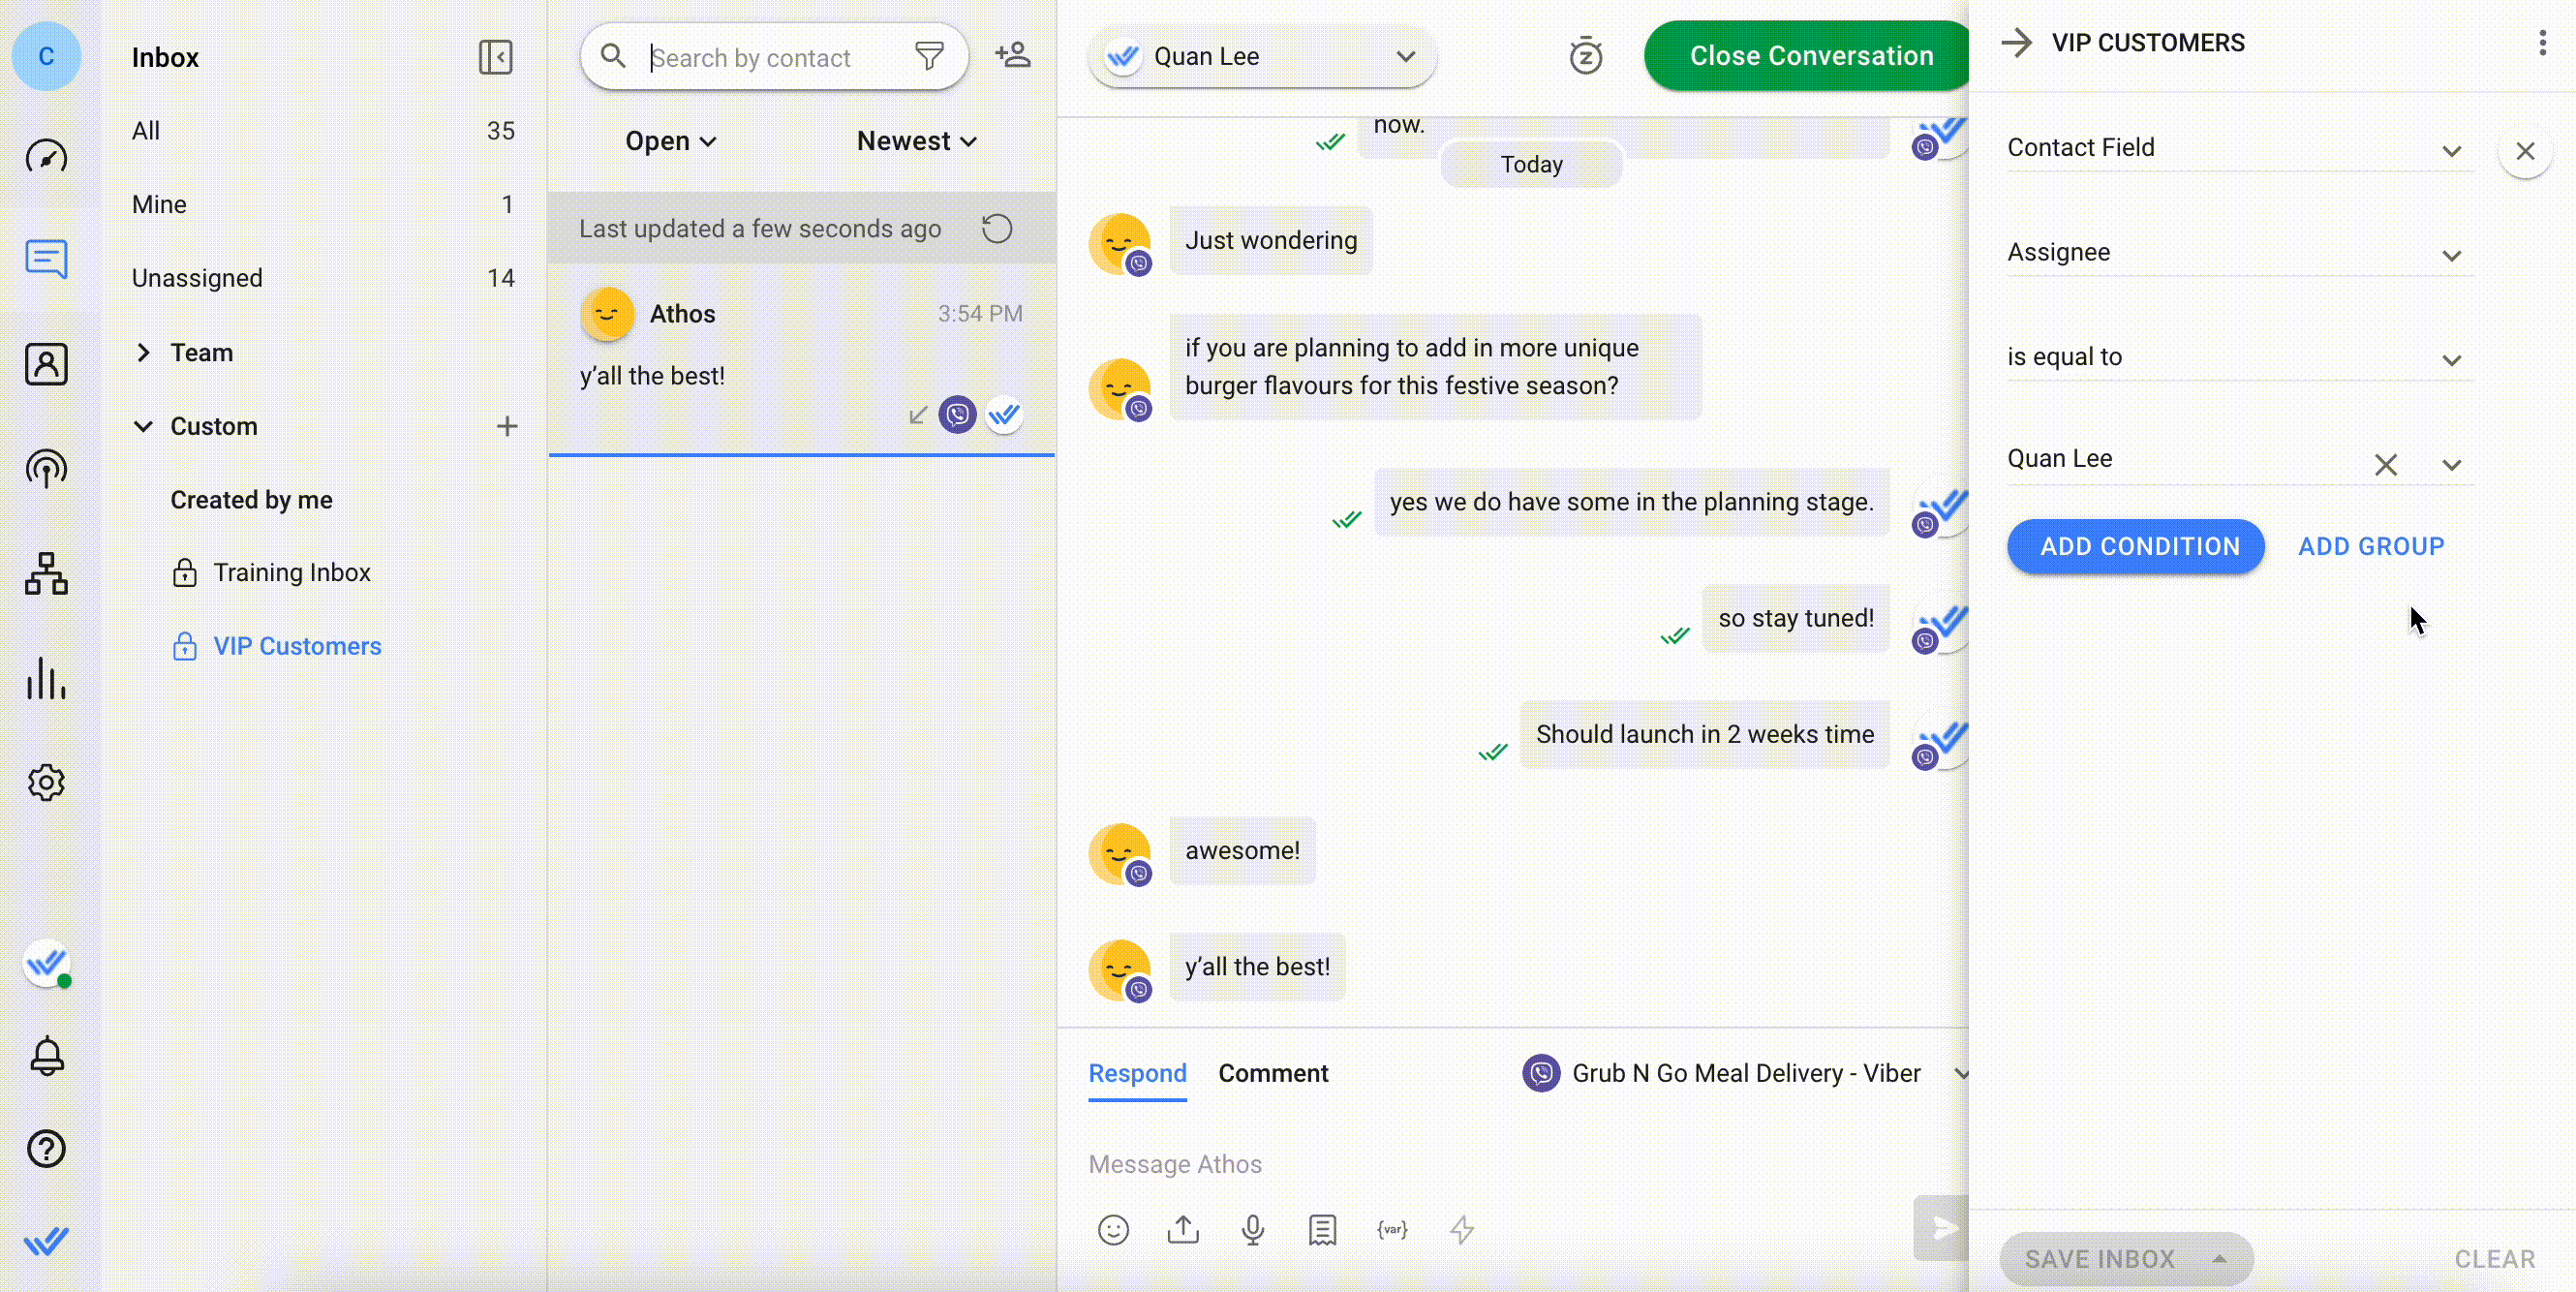Viewport: 2576px width, 1292px height.
Task: Open the Open status filter dropdown
Action: tap(671, 141)
